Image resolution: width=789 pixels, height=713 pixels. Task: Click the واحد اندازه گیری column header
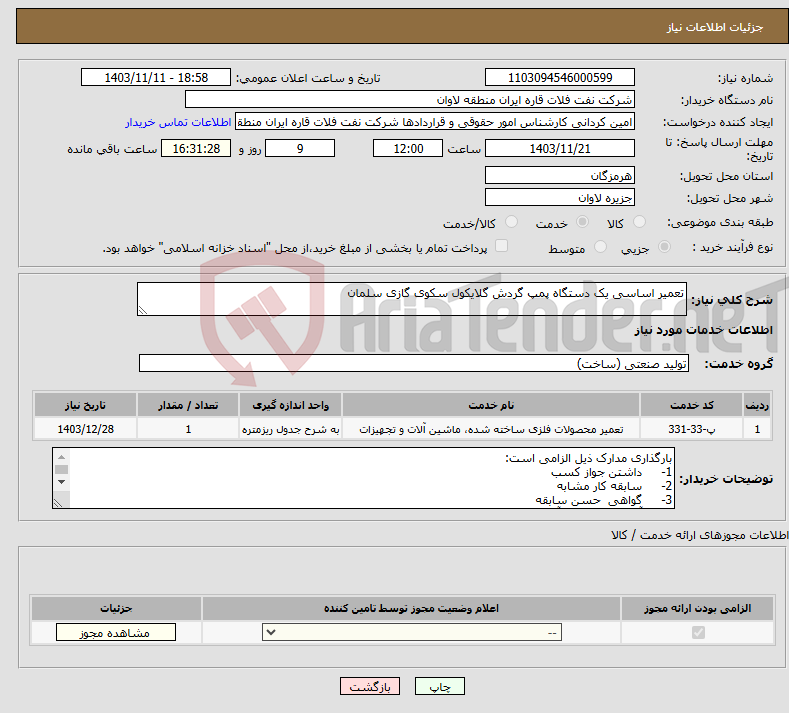290,405
